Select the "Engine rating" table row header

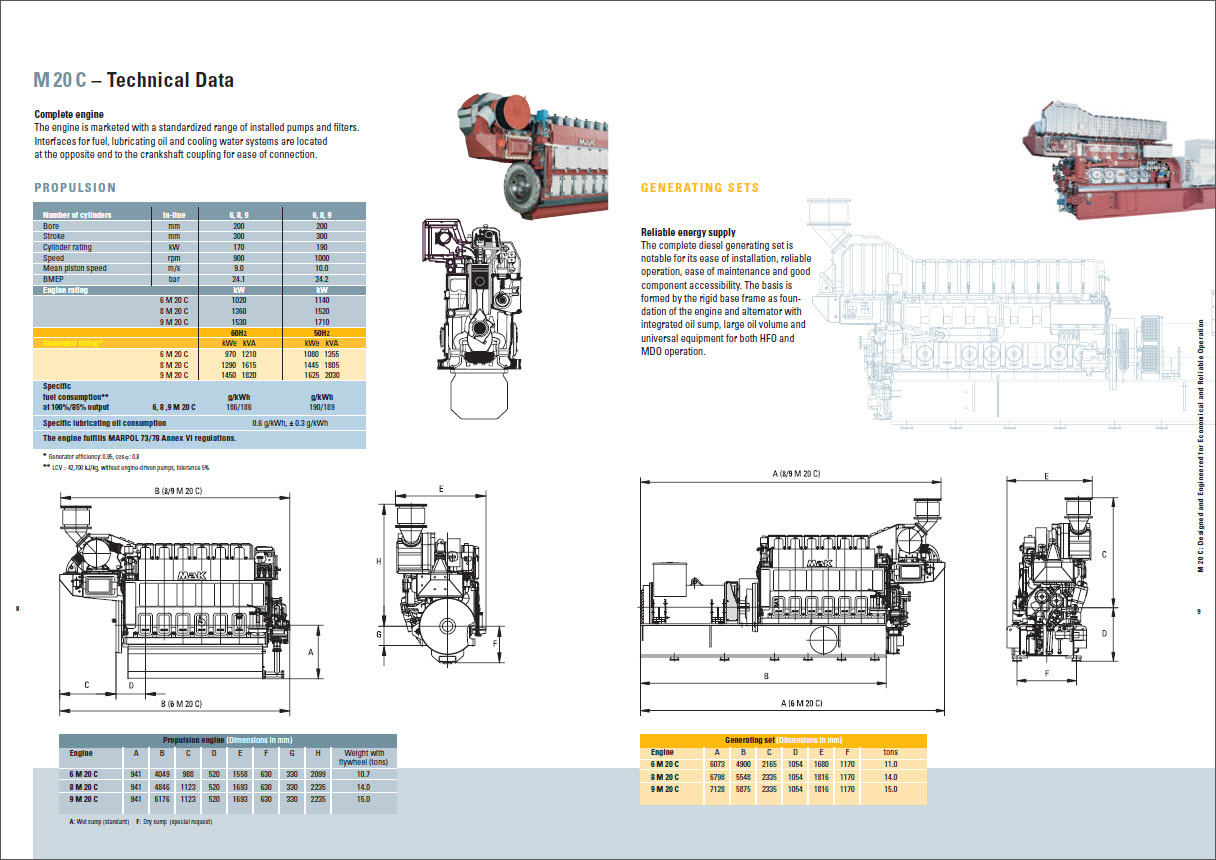pyautogui.click(x=68, y=290)
